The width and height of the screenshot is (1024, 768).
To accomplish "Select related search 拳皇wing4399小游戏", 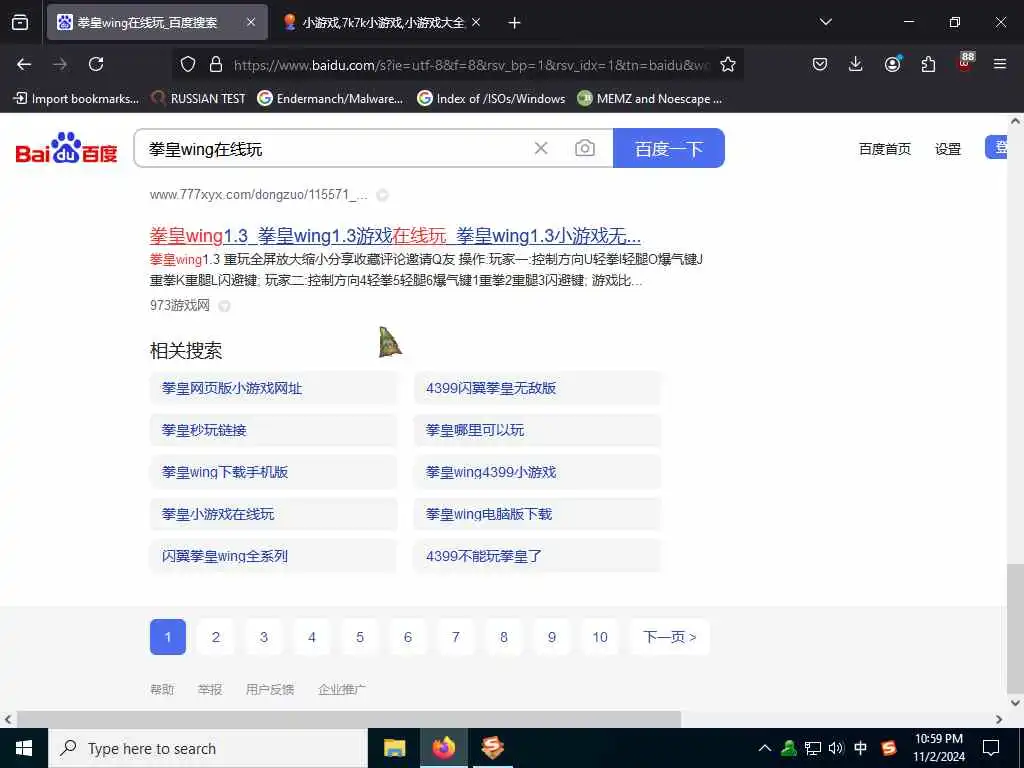I will (x=537, y=472).
